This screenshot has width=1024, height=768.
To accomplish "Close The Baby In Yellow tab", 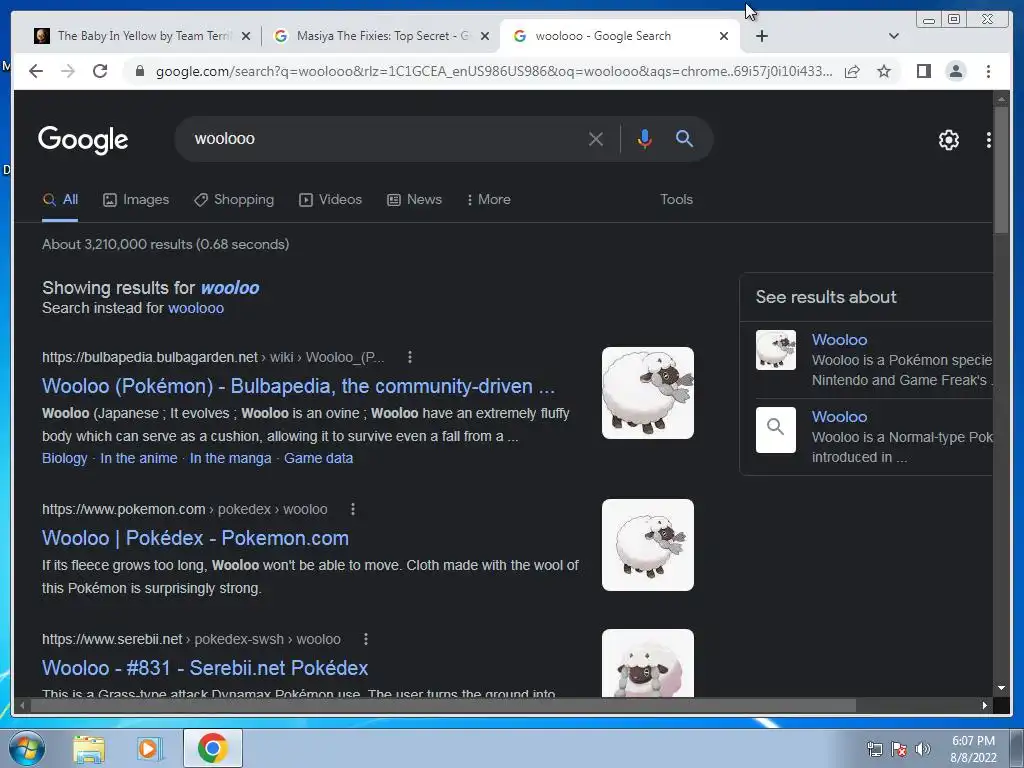I will [246, 37].
